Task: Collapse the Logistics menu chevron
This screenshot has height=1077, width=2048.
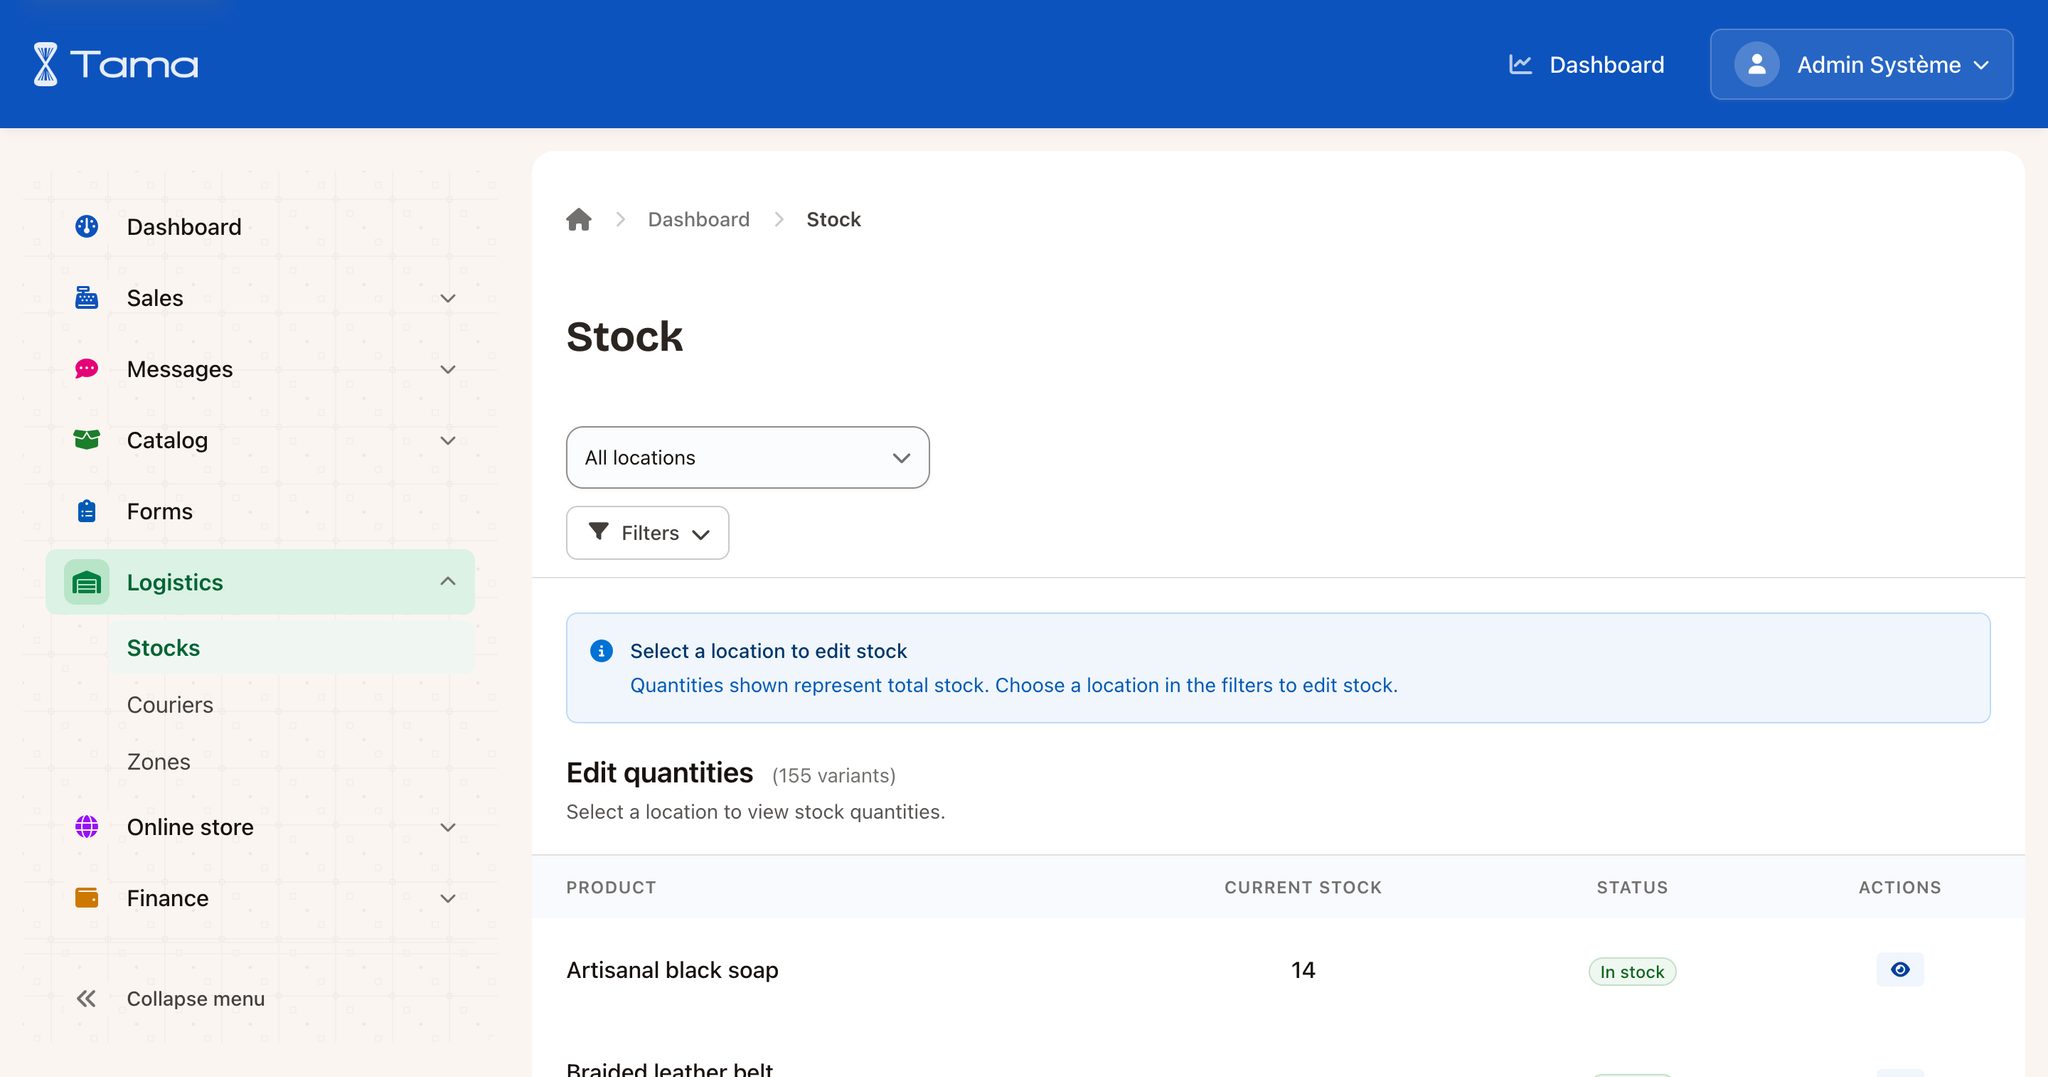Action: pos(448,581)
